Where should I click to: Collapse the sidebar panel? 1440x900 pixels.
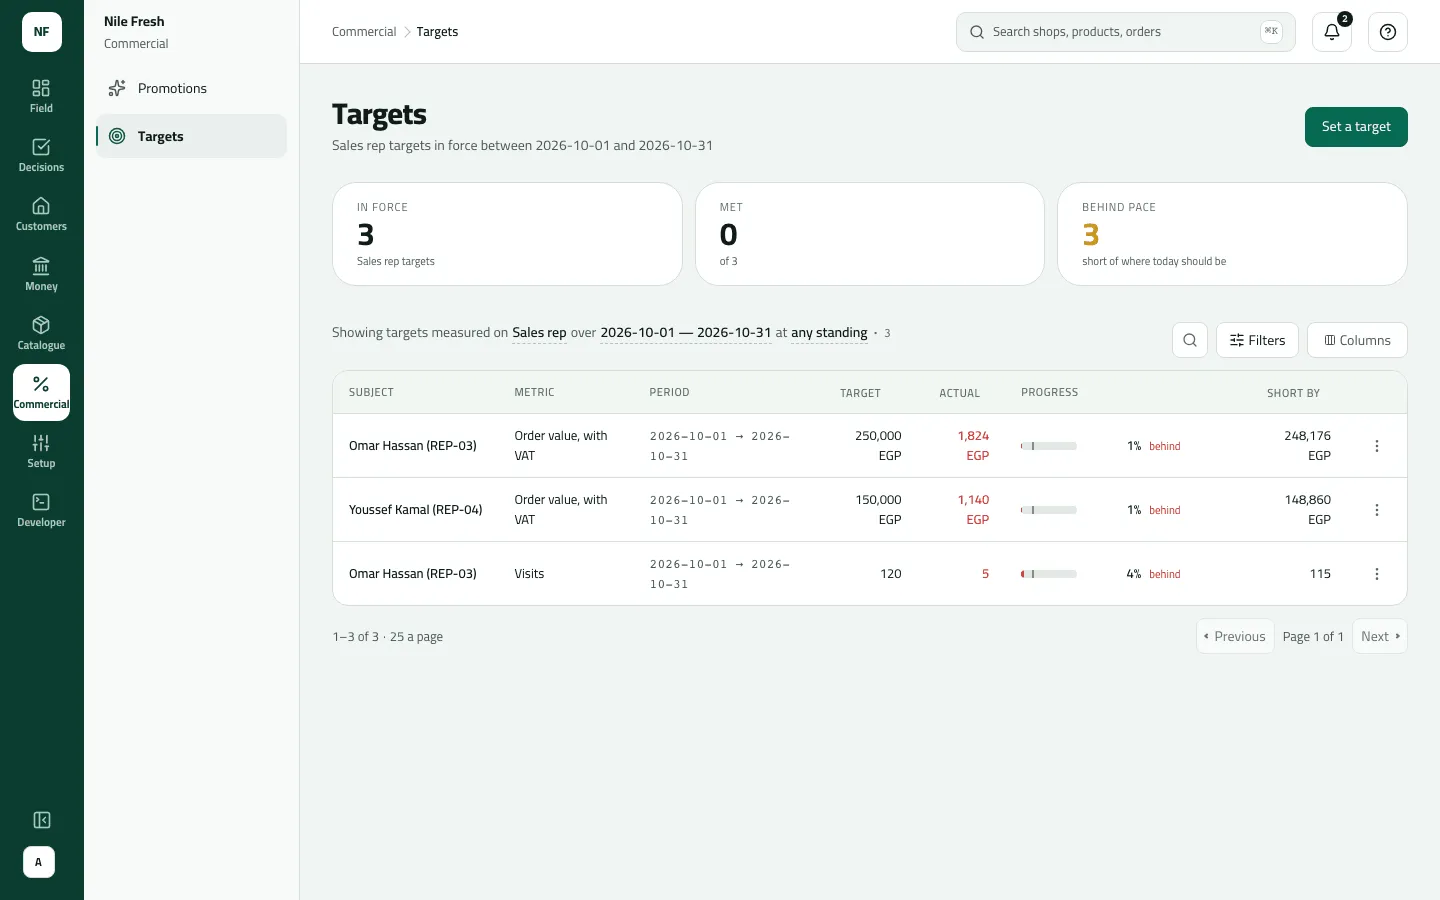pyautogui.click(x=42, y=820)
